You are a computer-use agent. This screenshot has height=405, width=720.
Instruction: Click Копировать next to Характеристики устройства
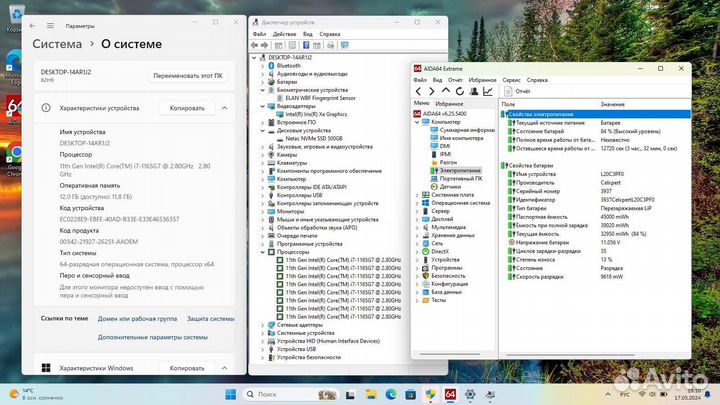186,107
